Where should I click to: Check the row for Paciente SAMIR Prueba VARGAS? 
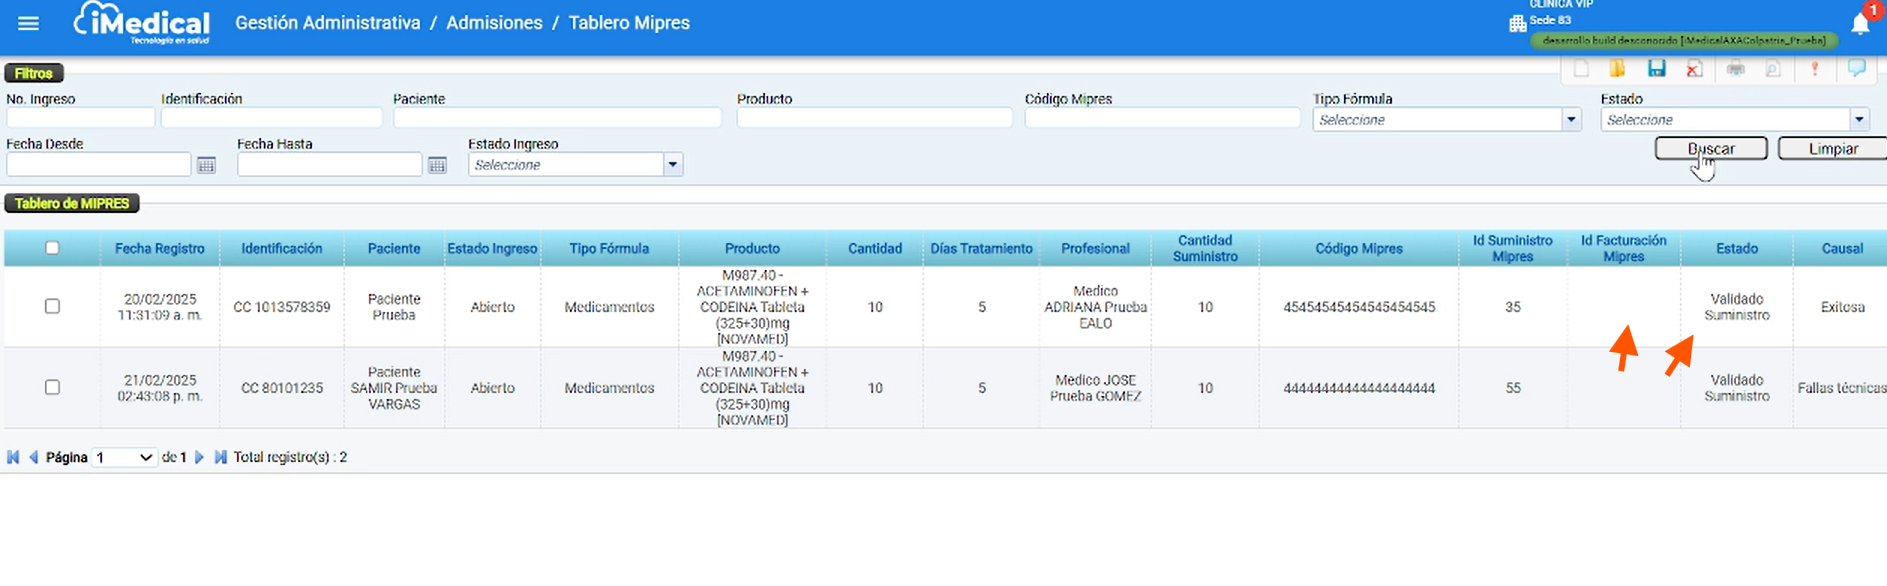click(x=52, y=387)
